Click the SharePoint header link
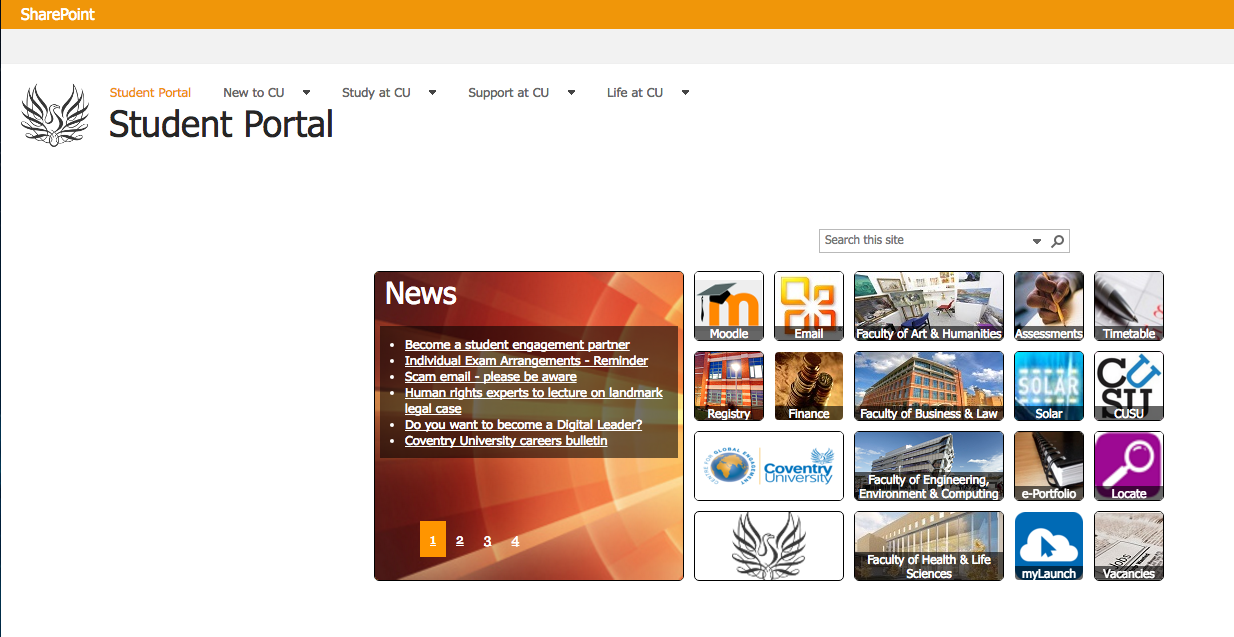The height and width of the screenshot is (637, 1234). coord(58,14)
